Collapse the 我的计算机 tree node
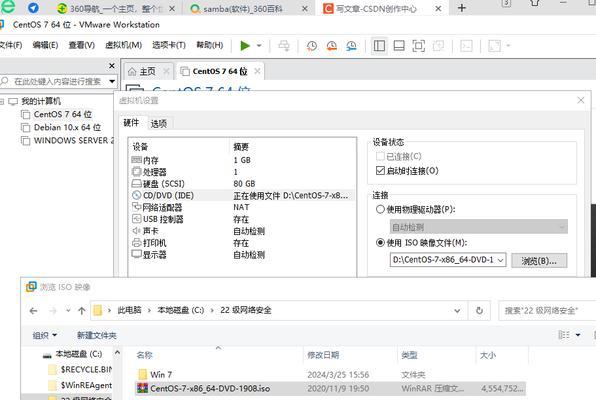 2,101
